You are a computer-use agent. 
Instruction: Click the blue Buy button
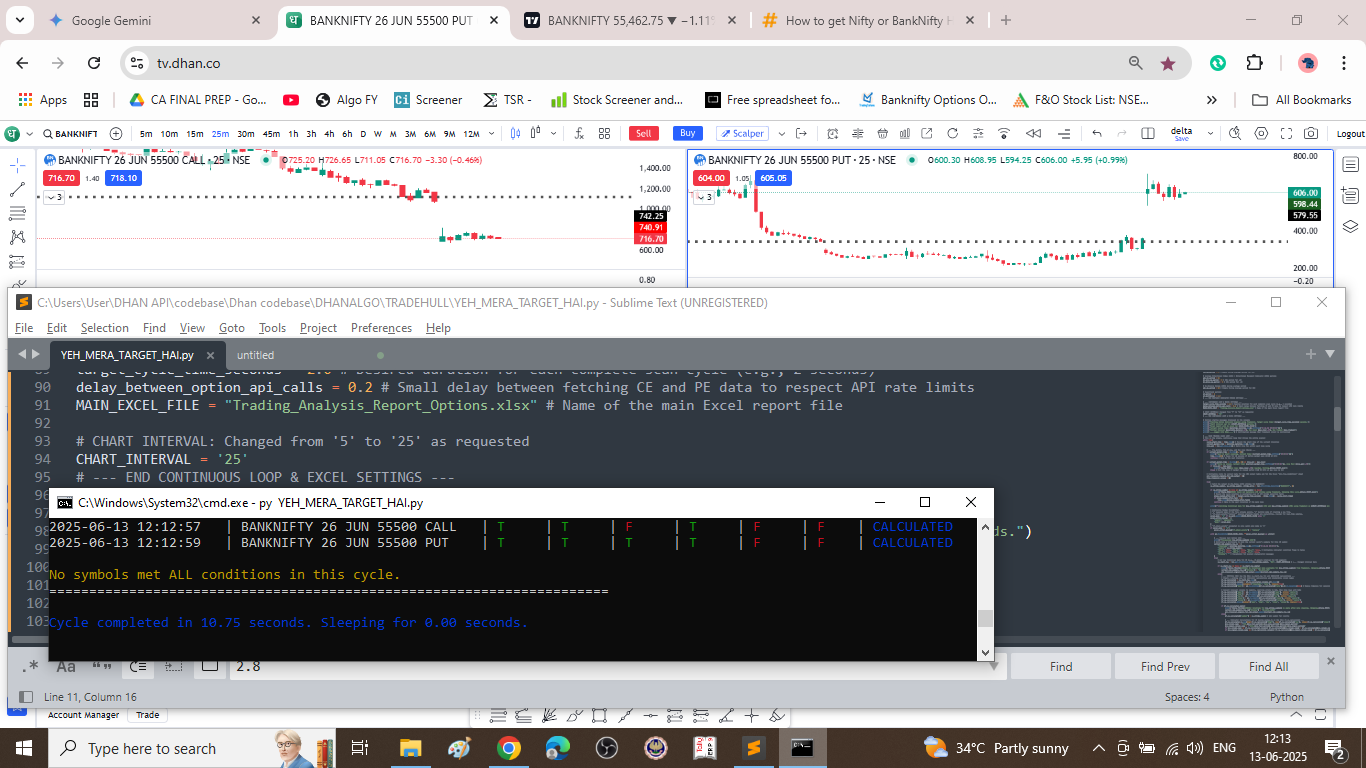tap(687, 134)
